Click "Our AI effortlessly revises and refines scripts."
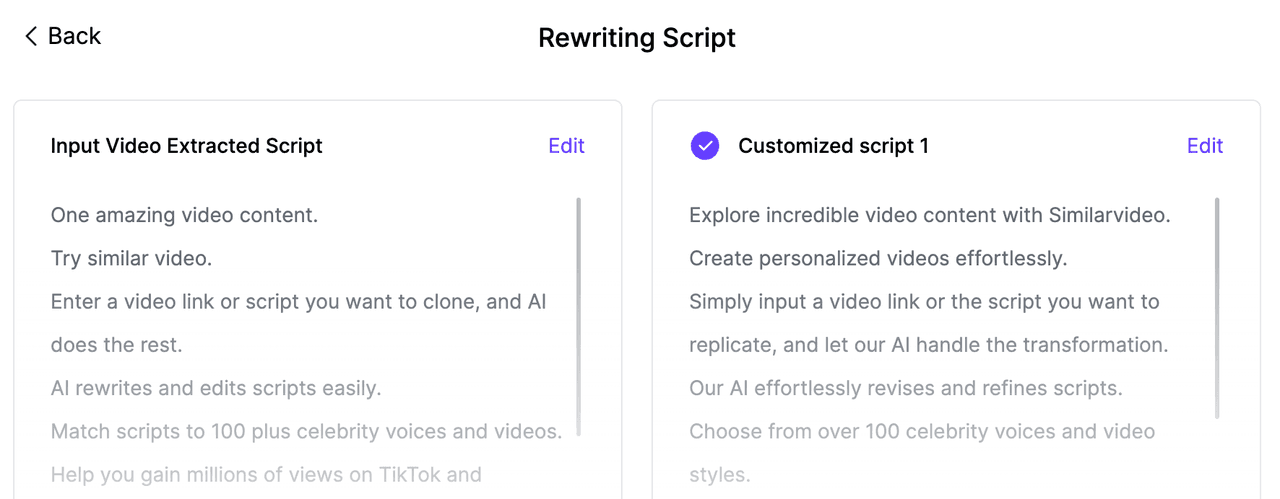The width and height of the screenshot is (1280, 499). coord(906,388)
